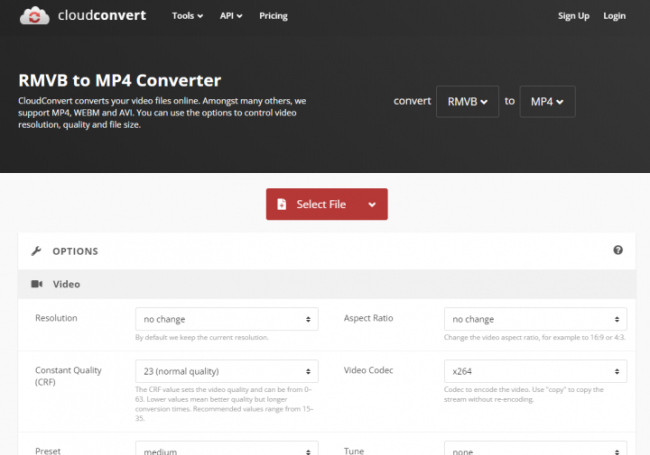Click the 'Resolution' label

(x=56, y=318)
